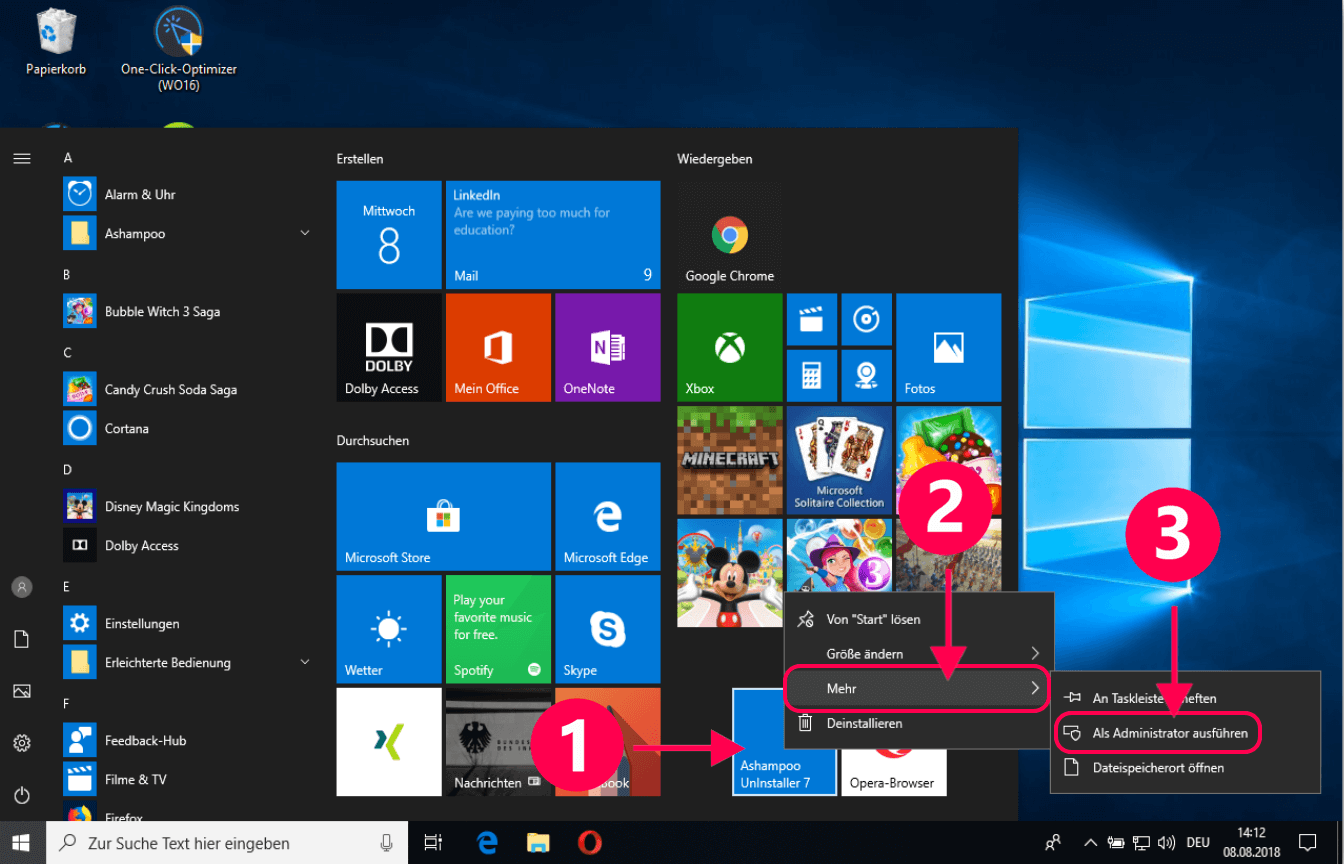Click the taskbar search field
This screenshot has width=1344, height=864.
(227, 843)
